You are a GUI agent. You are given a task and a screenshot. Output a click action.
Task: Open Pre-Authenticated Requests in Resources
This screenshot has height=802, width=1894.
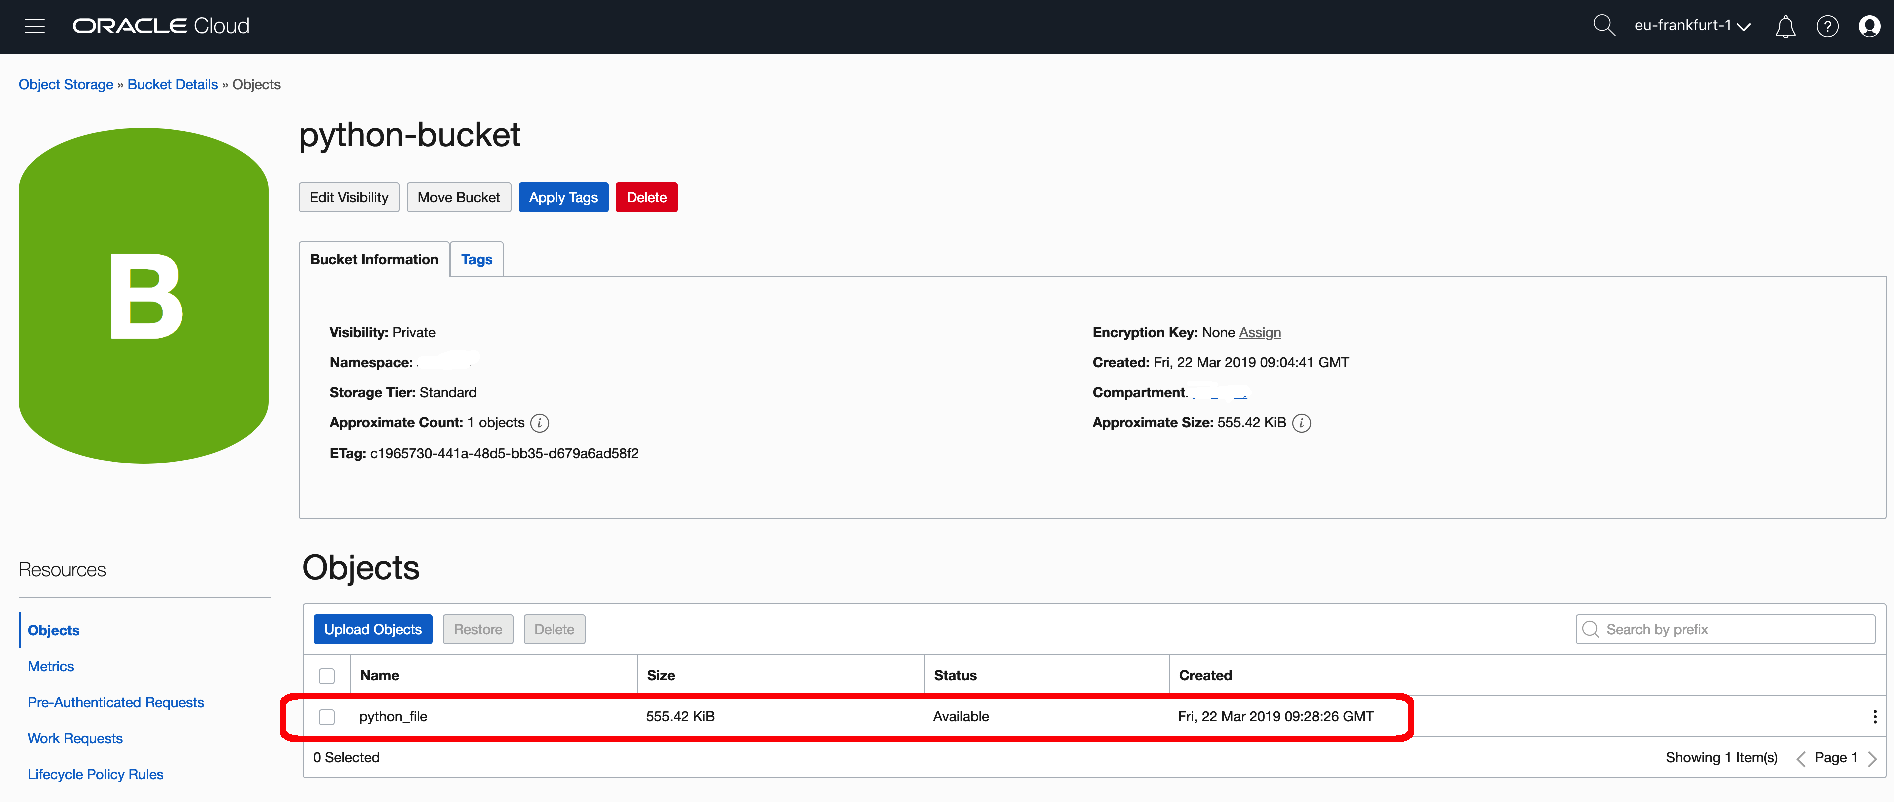[116, 703]
